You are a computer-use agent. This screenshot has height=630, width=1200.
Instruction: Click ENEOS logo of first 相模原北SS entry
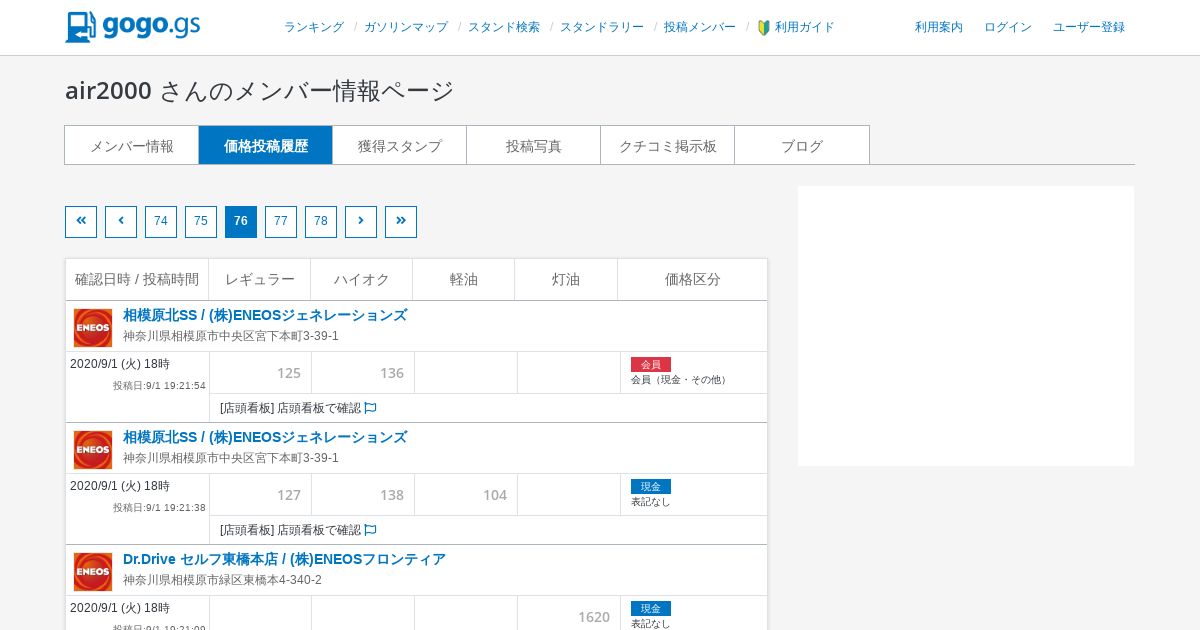pos(93,328)
